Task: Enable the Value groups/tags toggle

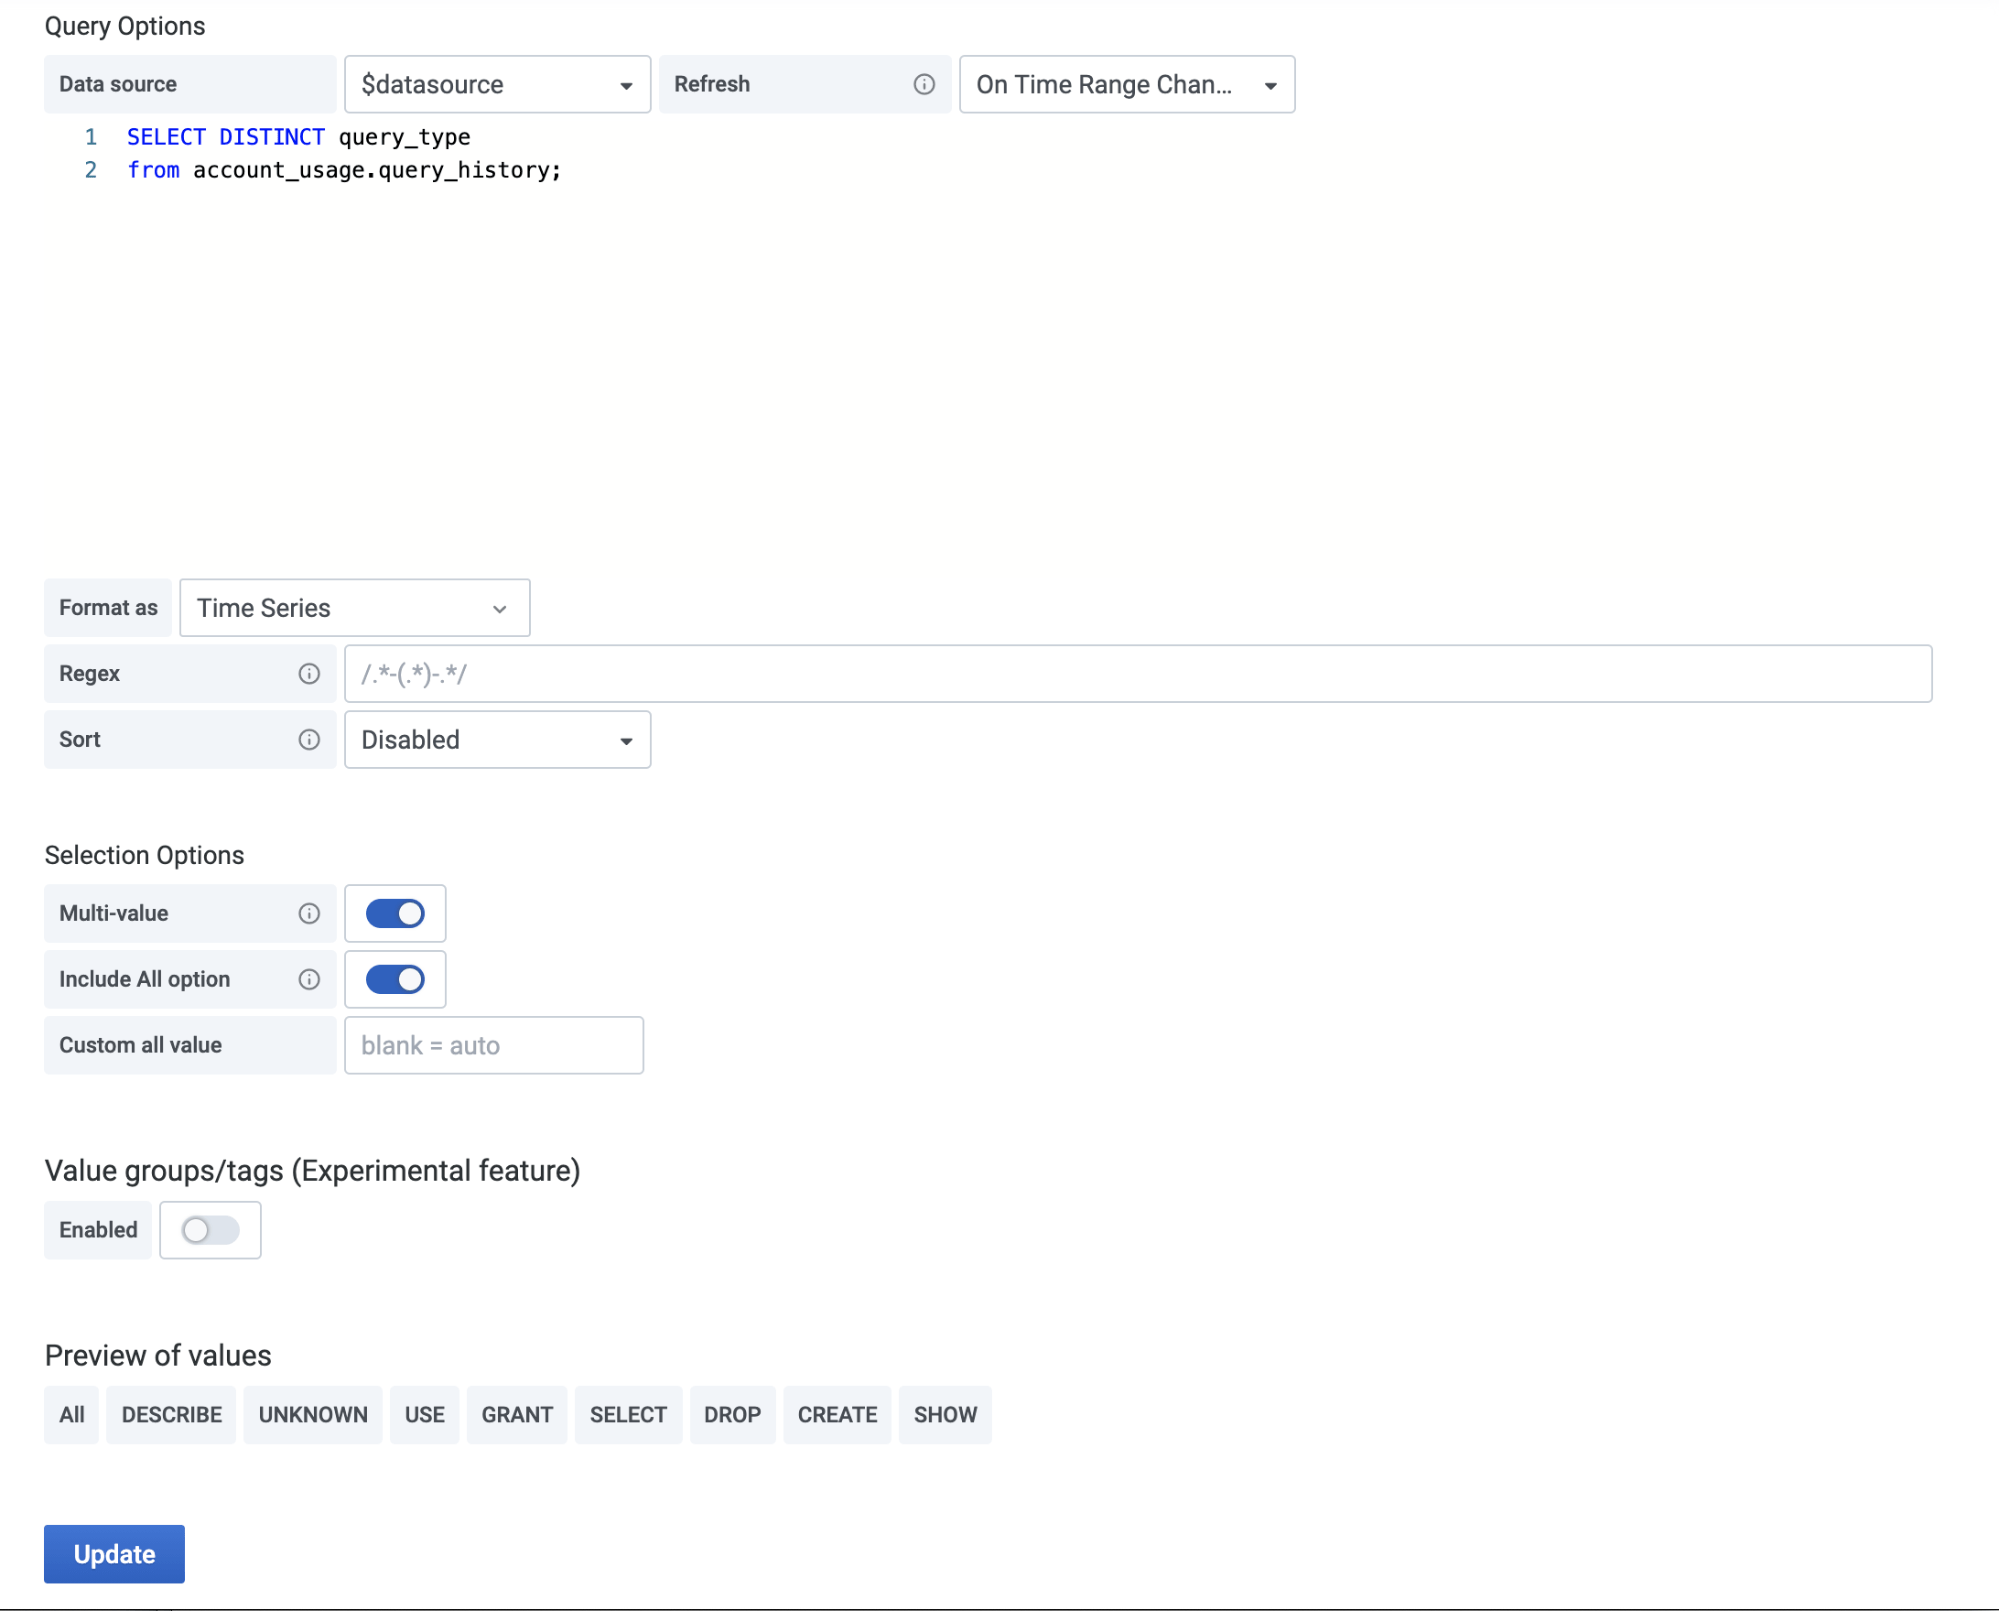Action: coord(210,1230)
